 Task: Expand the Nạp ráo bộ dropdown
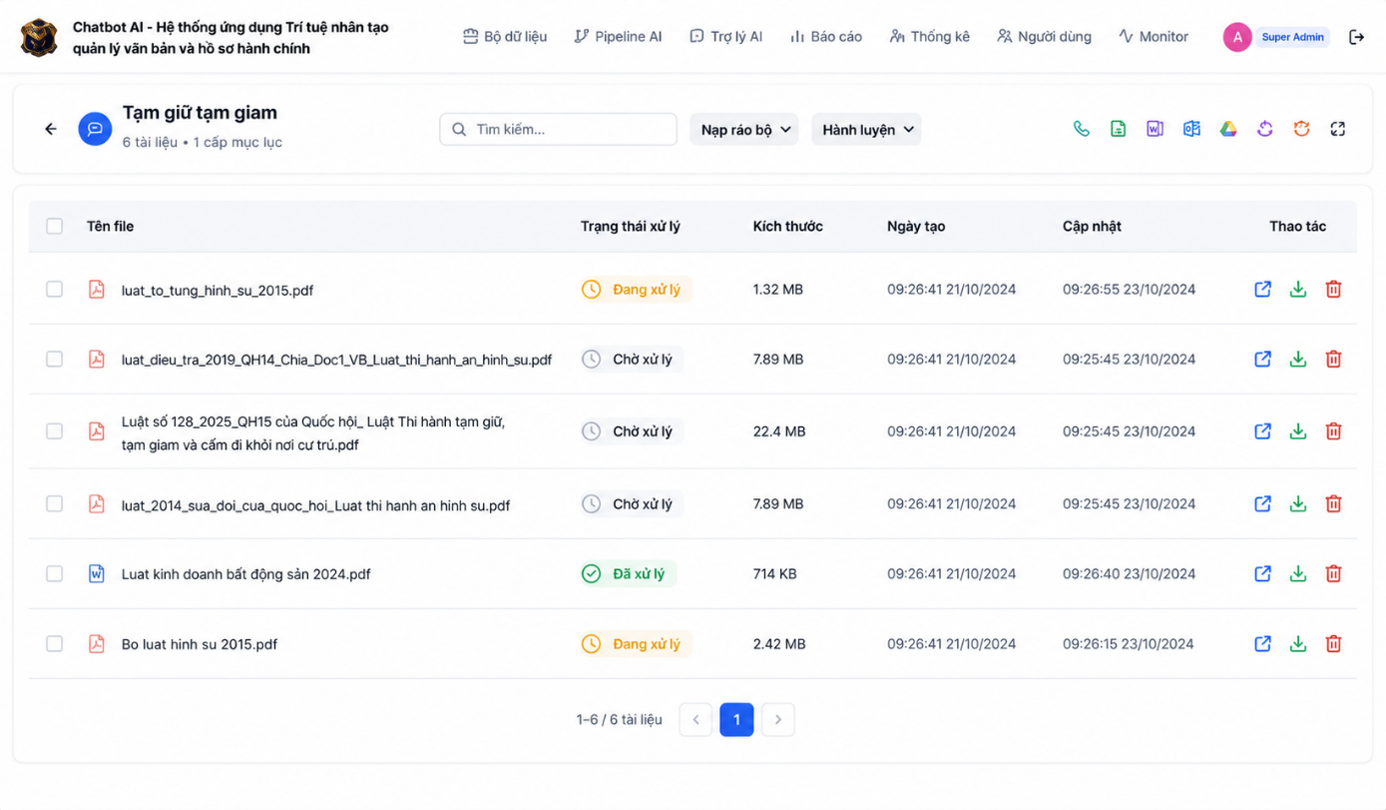[x=744, y=129]
